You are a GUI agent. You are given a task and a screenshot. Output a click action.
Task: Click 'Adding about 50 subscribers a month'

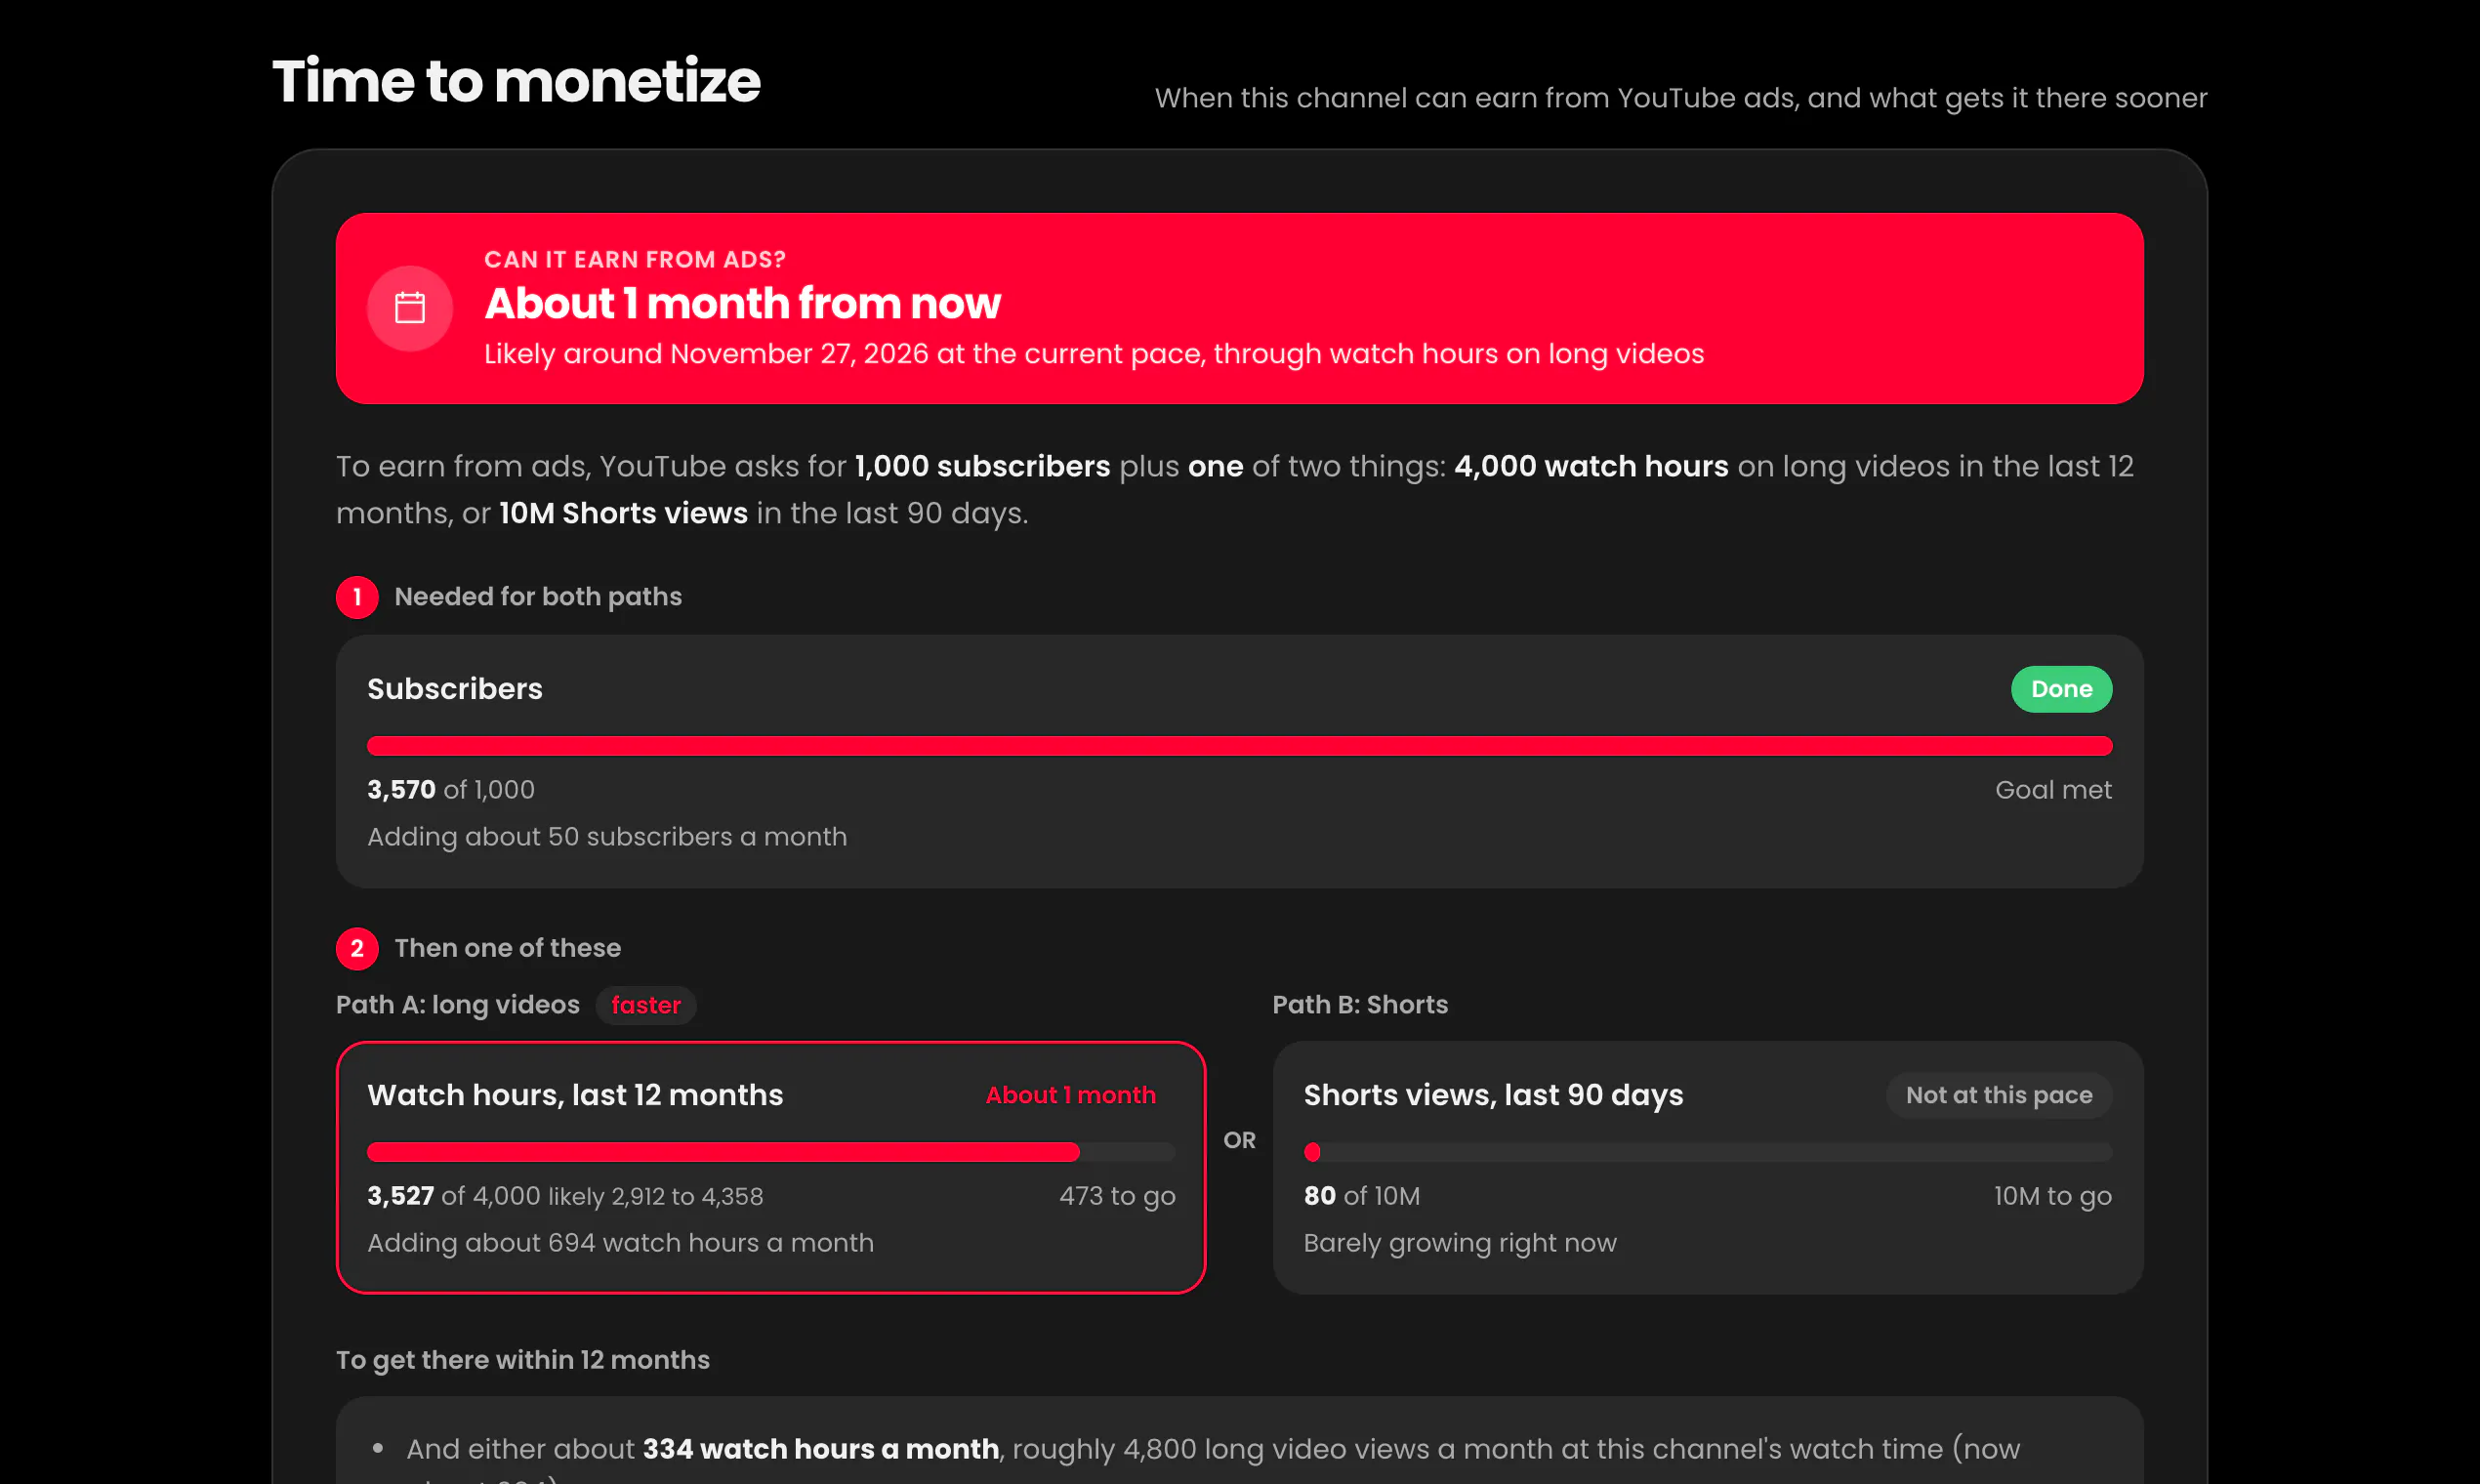(607, 837)
